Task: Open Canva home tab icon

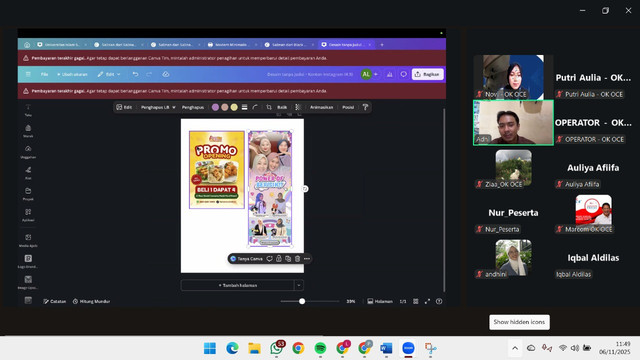Action: pyautogui.click(x=27, y=44)
